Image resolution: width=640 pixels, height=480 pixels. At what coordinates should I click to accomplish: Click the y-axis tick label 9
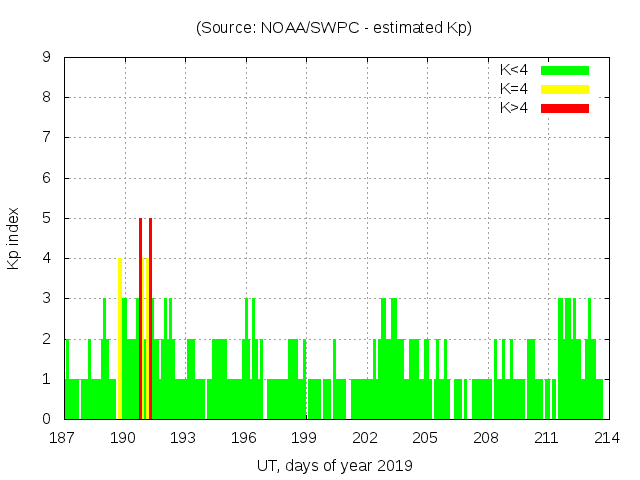click(x=47, y=58)
